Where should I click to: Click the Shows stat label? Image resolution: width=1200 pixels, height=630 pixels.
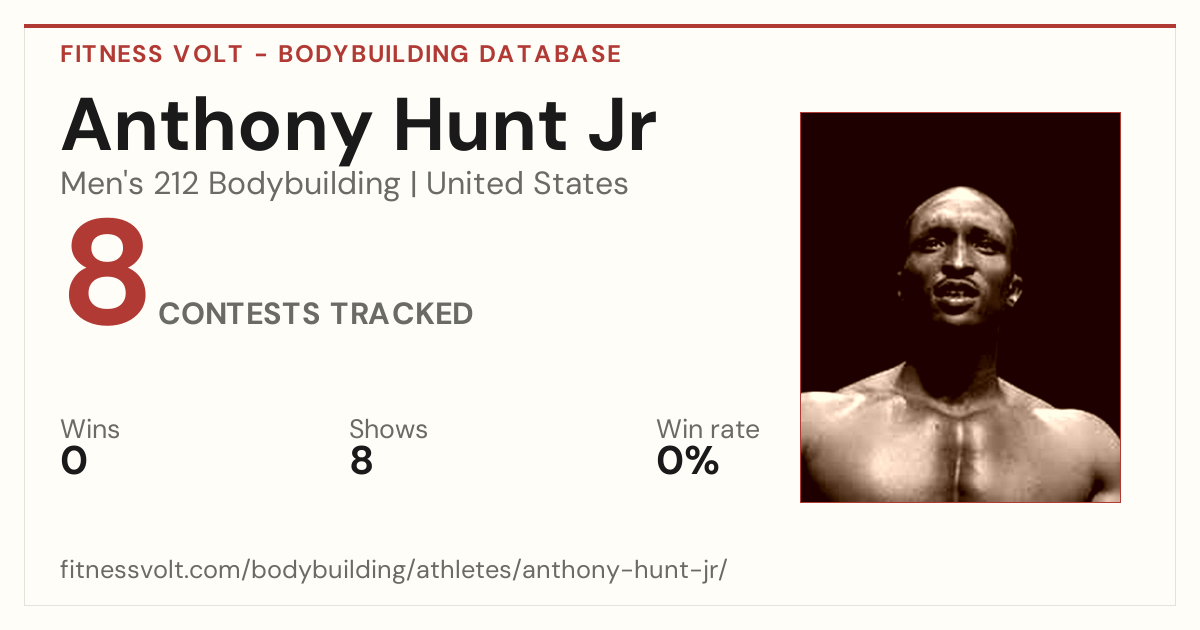pyautogui.click(x=388, y=429)
